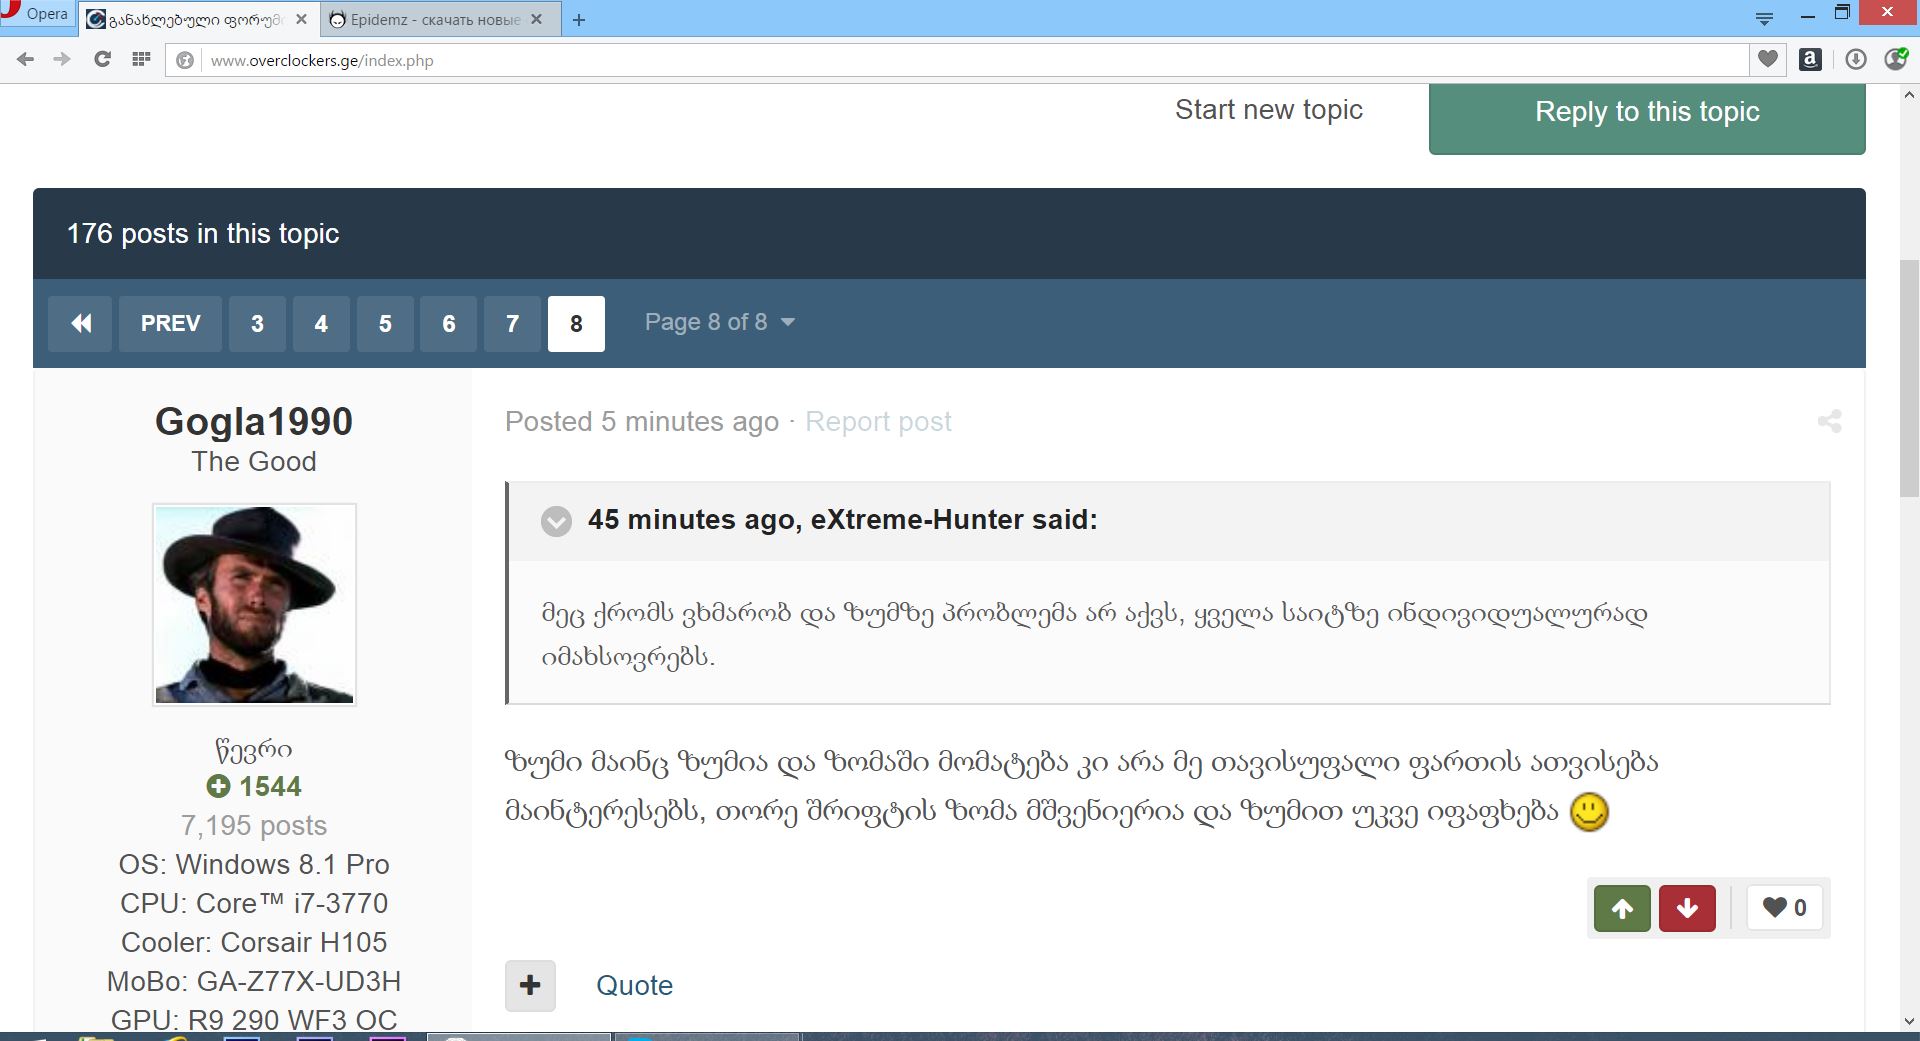Open Gogla1990's avatar image
Viewport: 1920px width, 1041px height.
[254, 605]
